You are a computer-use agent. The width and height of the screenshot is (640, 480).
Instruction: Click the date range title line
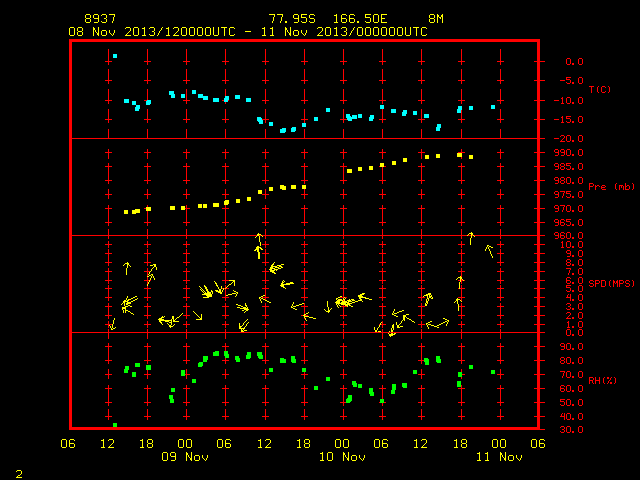[x=248, y=32]
